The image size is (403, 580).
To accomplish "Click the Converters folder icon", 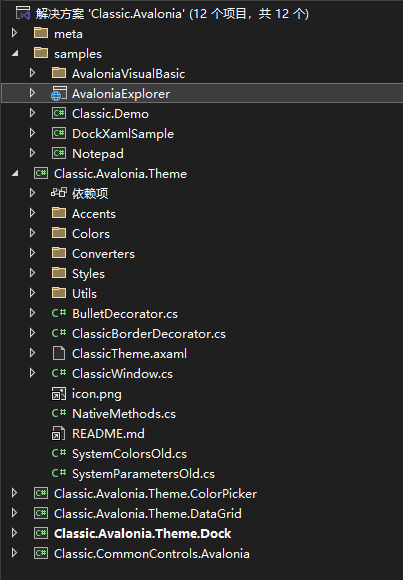I will [x=59, y=253].
